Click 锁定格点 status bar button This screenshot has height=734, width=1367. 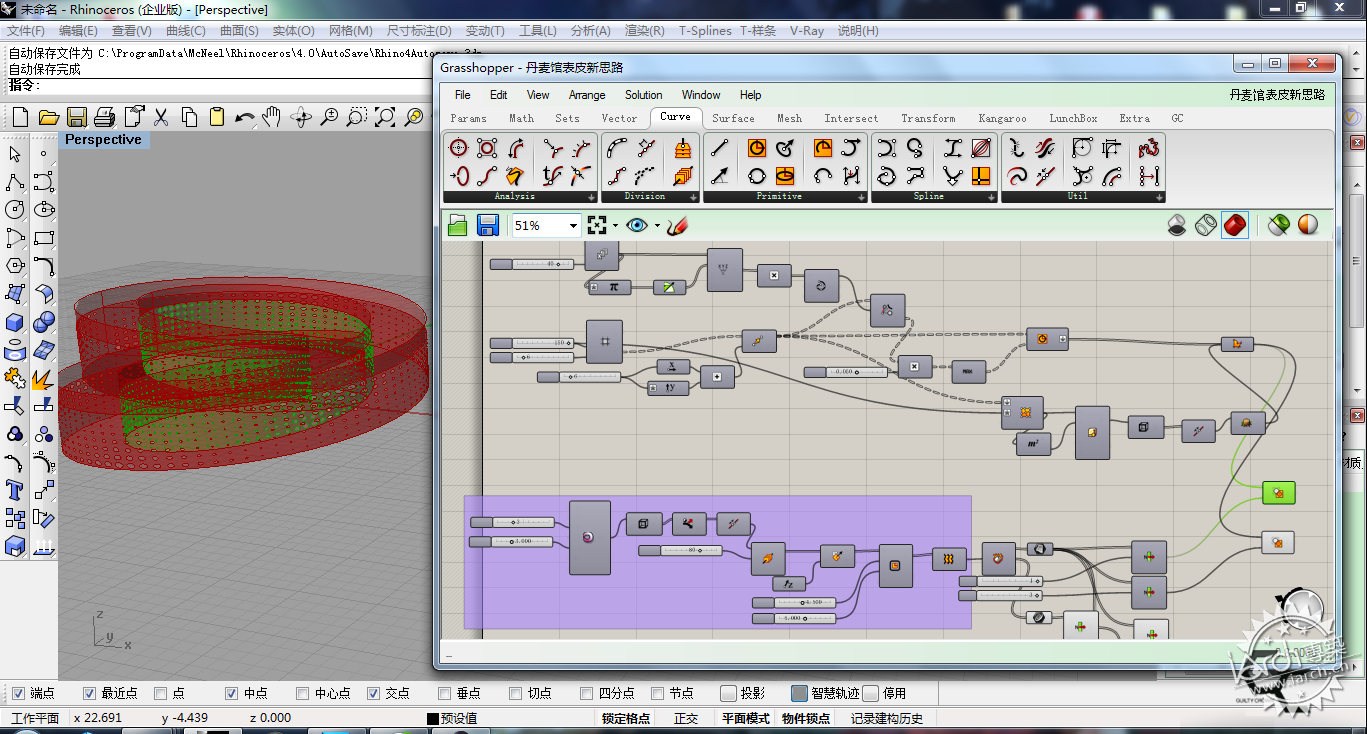(x=626, y=718)
